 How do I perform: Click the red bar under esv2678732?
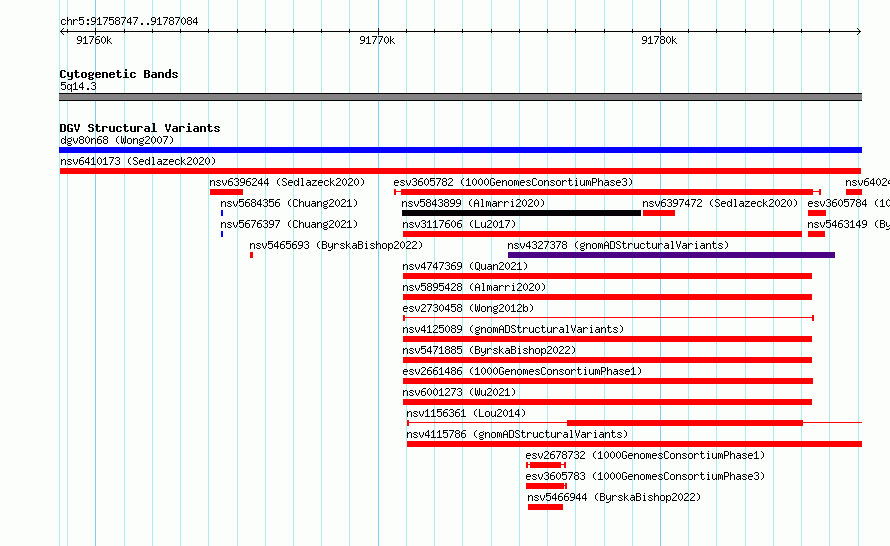[x=546, y=465]
